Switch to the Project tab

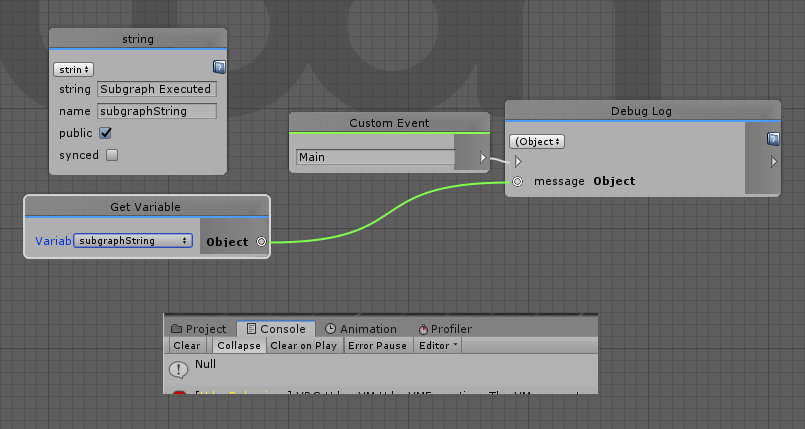click(x=199, y=329)
